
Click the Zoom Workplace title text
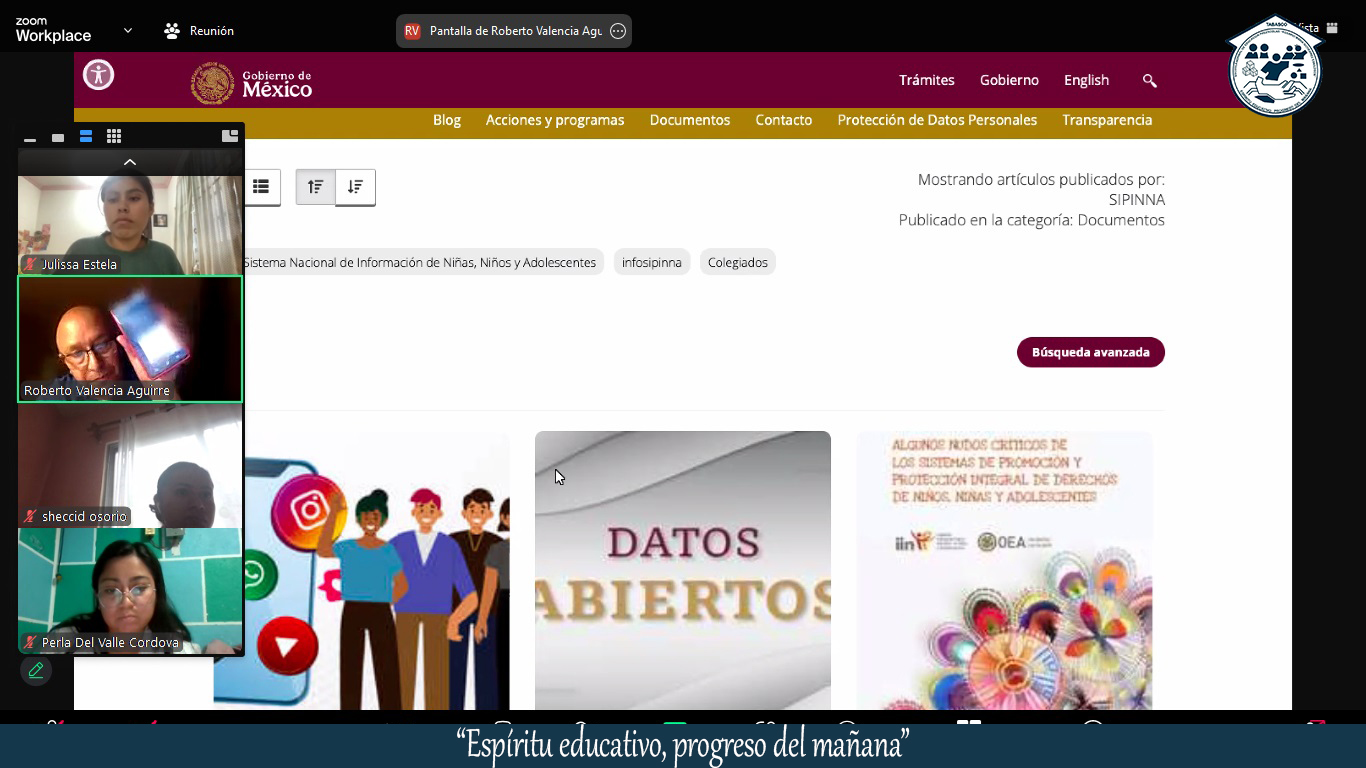[x=53, y=30]
